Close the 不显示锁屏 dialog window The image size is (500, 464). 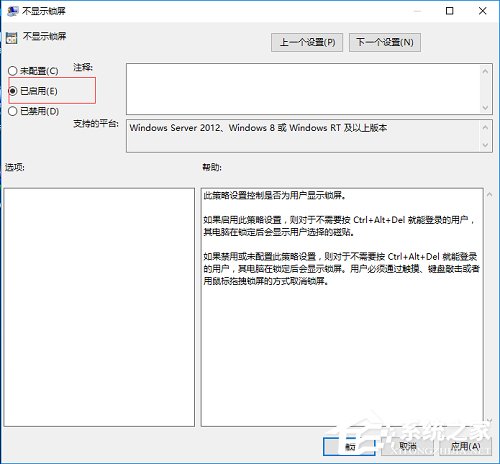pos(482,11)
